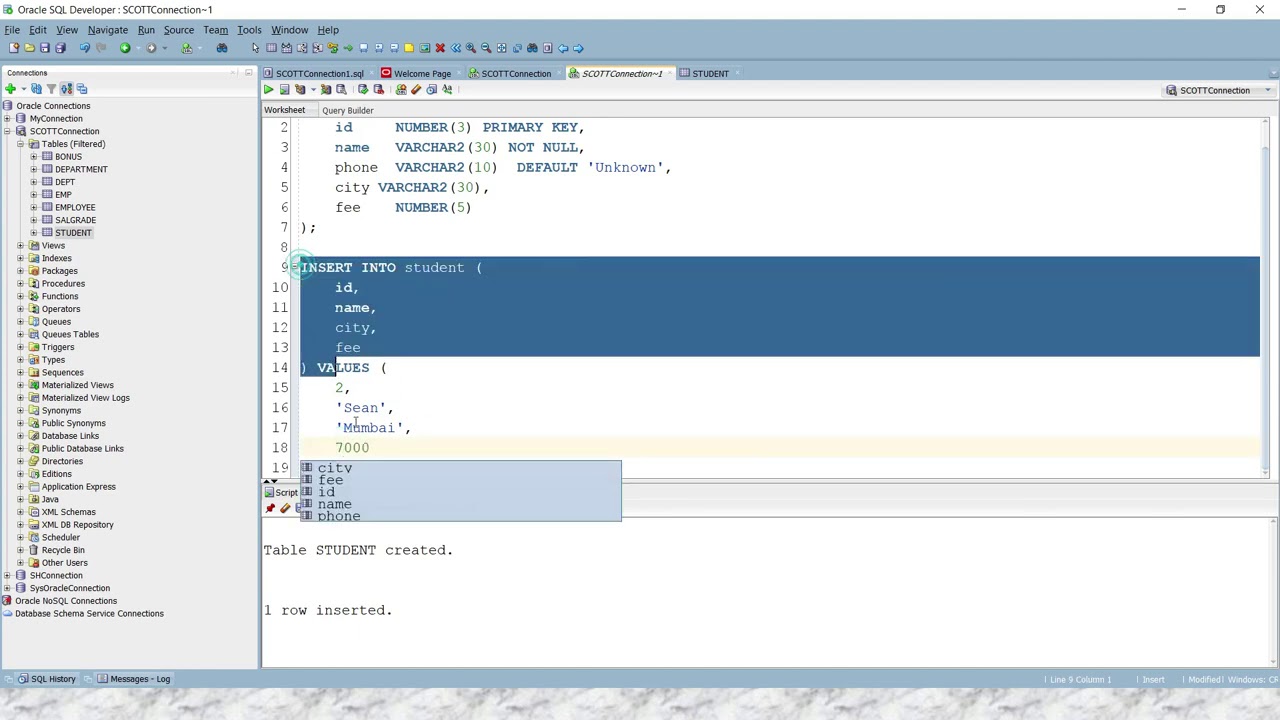
Task: Open the SQL History bottom tab
Action: (x=47, y=679)
